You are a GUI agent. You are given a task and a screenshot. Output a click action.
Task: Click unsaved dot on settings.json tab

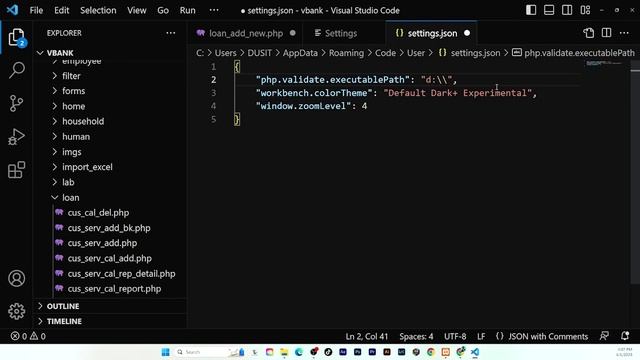(x=467, y=33)
